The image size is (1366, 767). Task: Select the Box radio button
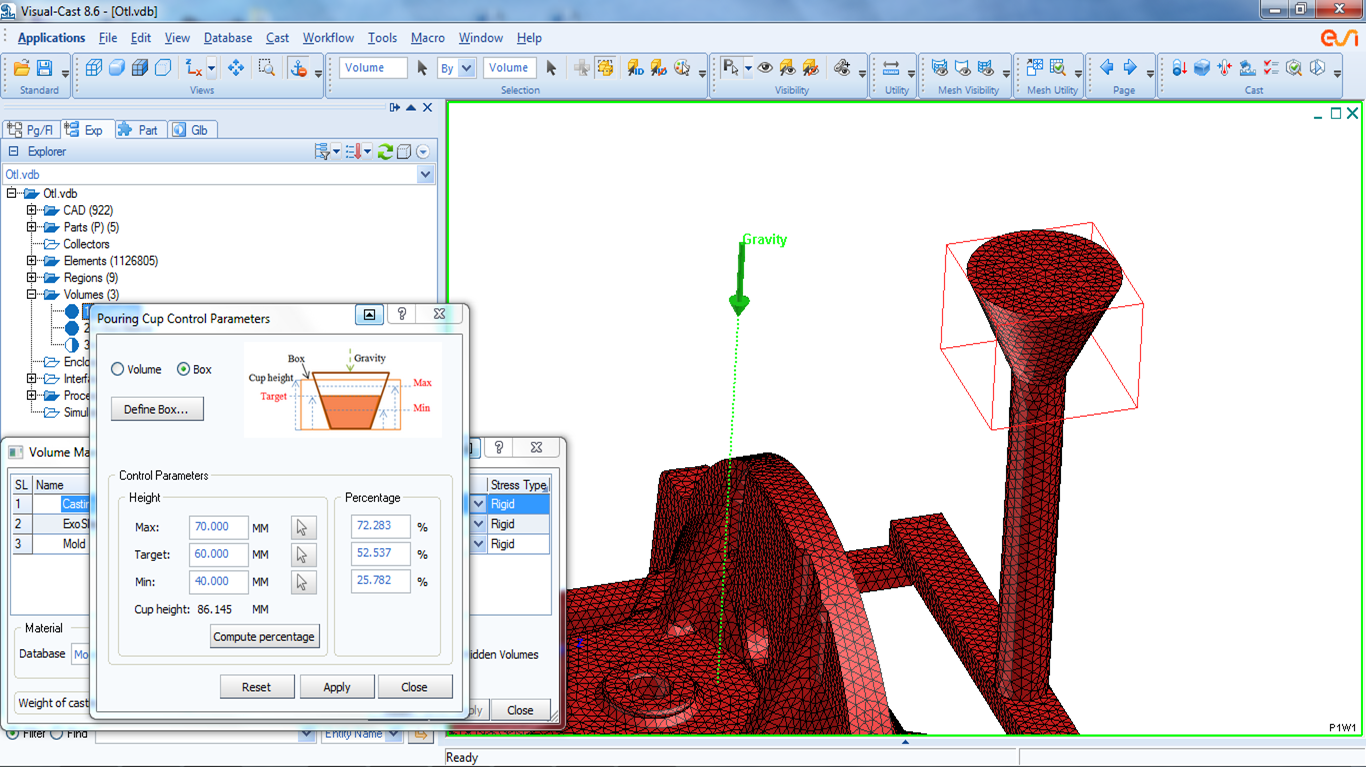point(183,369)
